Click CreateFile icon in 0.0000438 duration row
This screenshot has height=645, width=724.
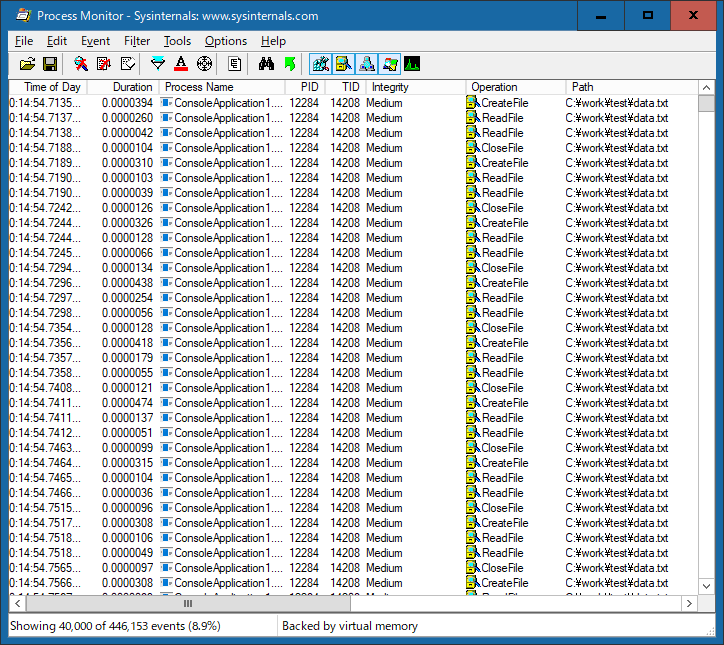click(x=471, y=283)
